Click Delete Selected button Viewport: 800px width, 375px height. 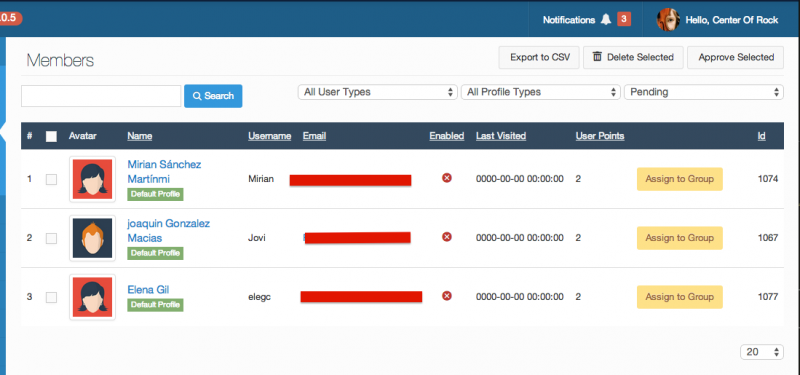(633, 57)
